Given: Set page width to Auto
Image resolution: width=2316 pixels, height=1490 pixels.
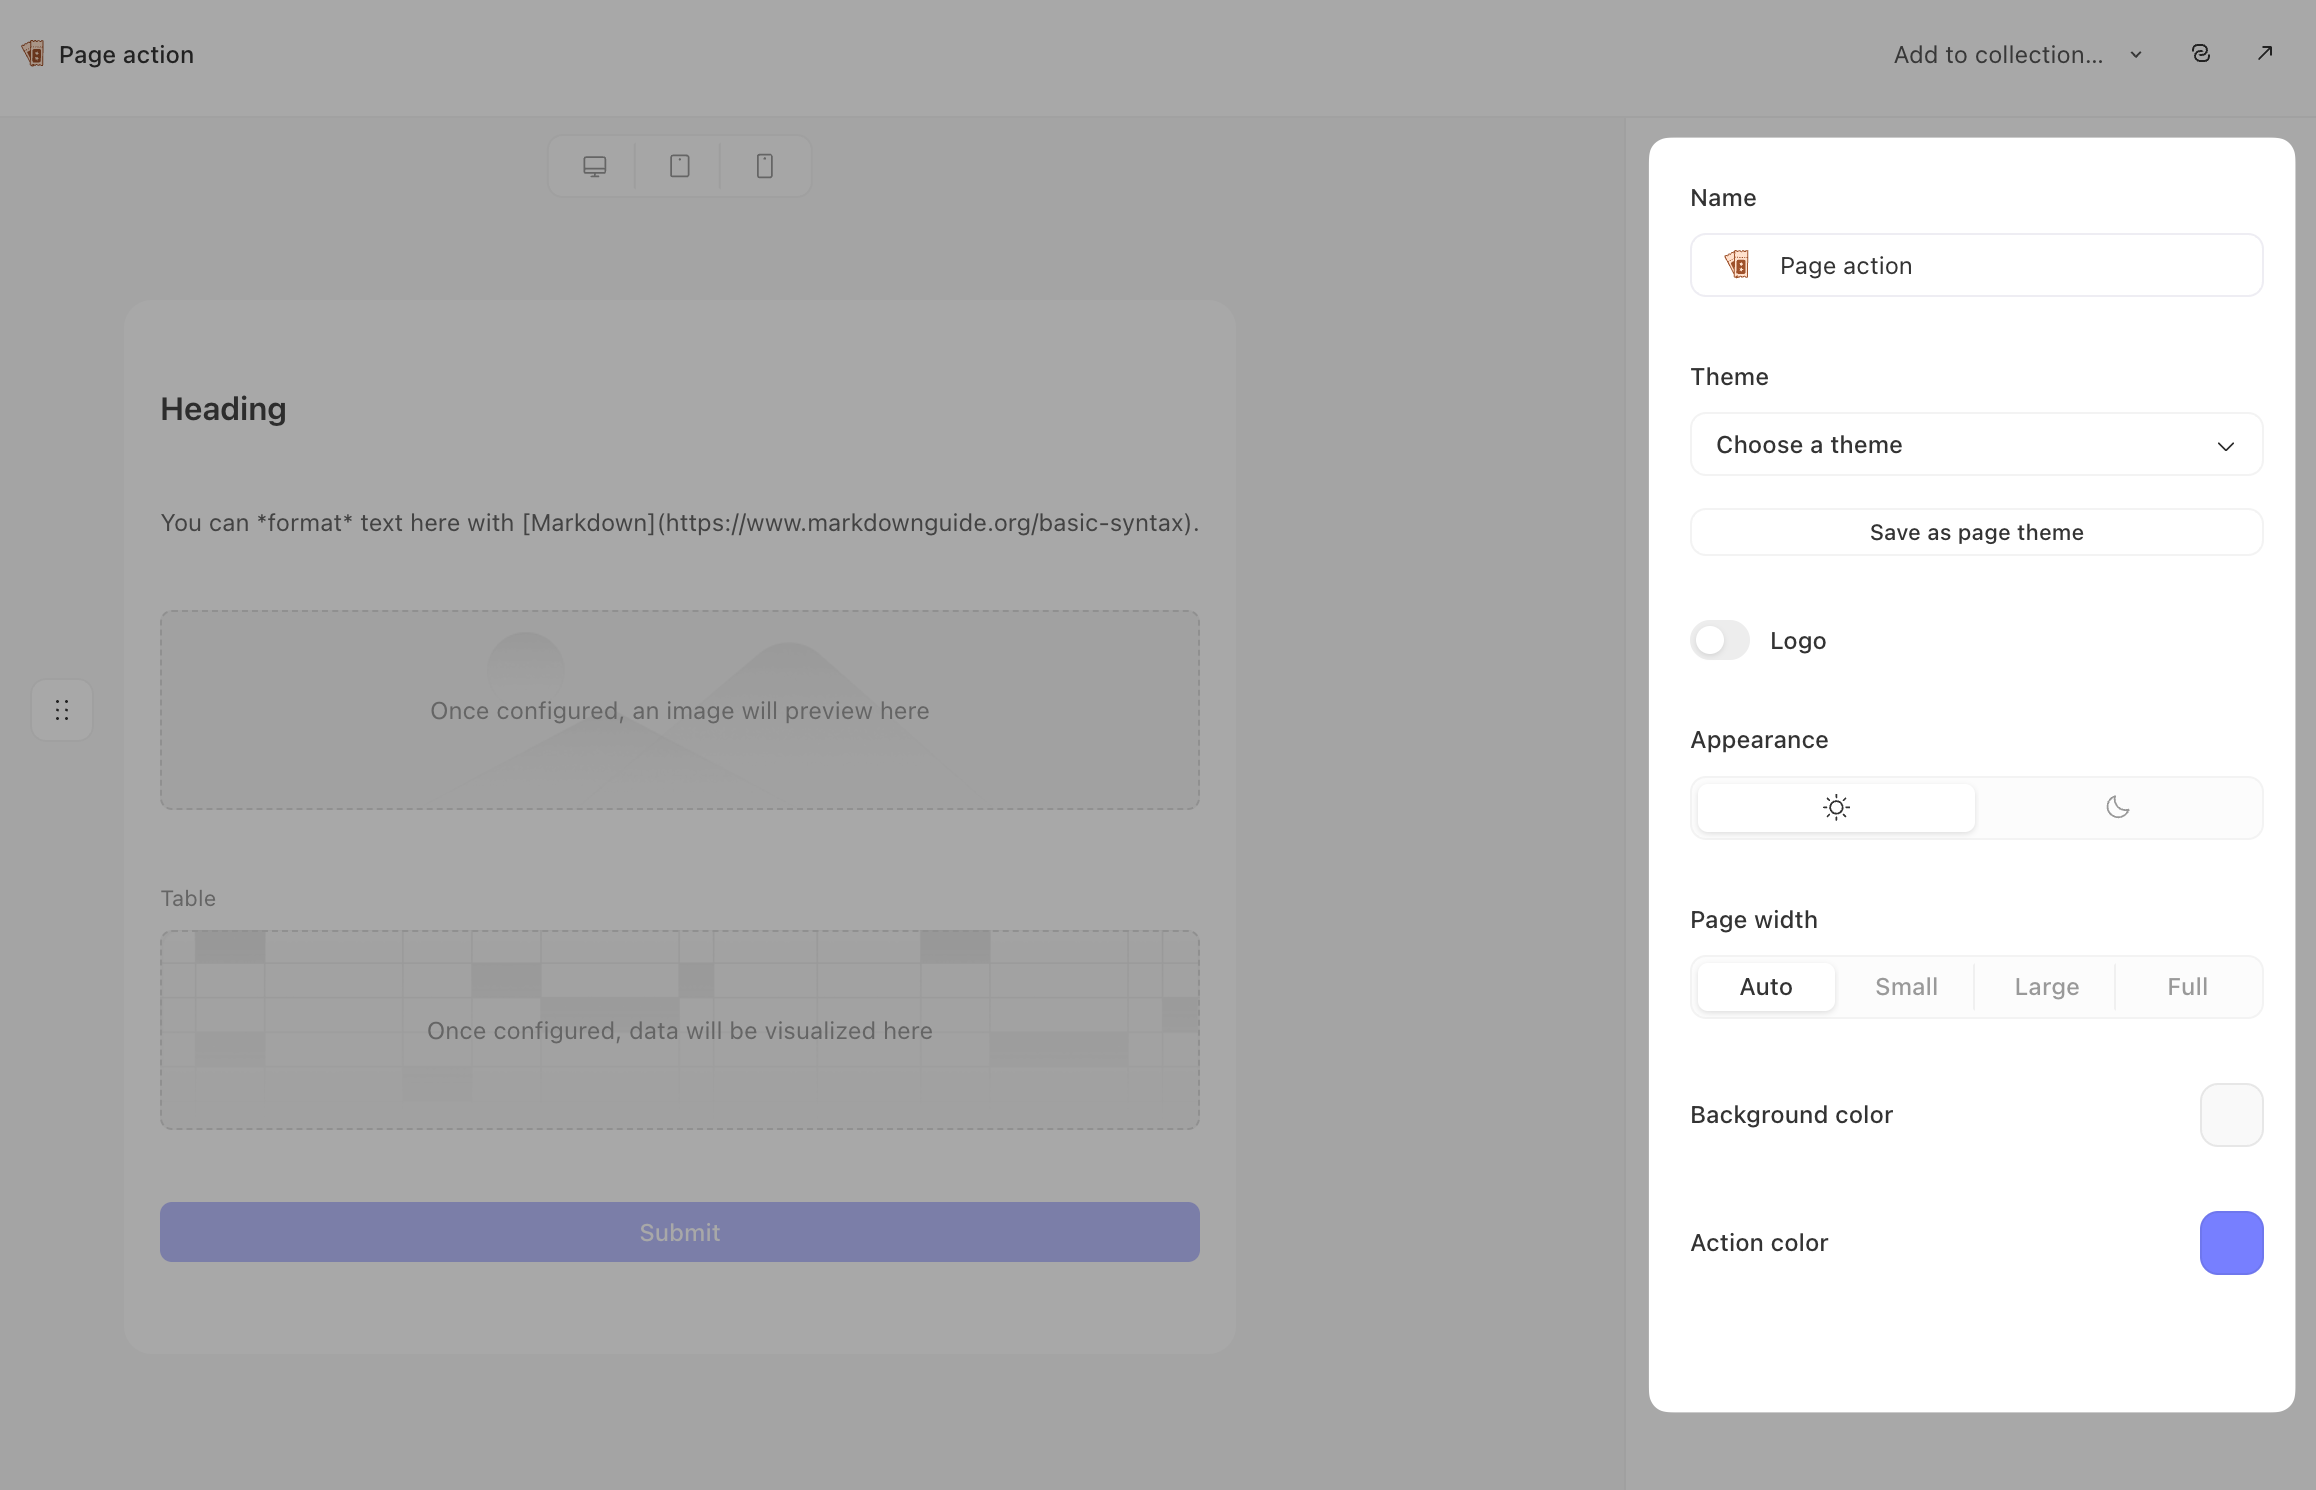Looking at the screenshot, I should pyautogui.click(x=1766, y=987).
